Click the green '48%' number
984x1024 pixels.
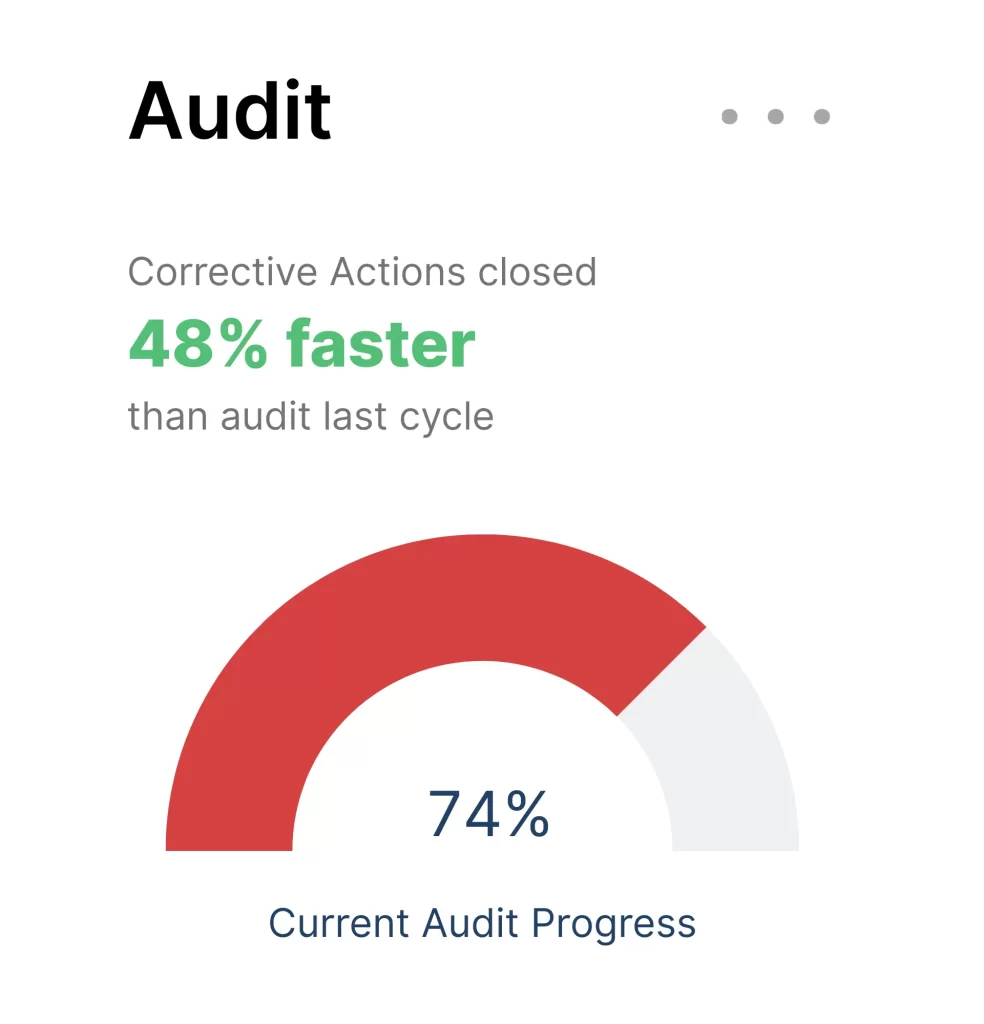(198, 344)
